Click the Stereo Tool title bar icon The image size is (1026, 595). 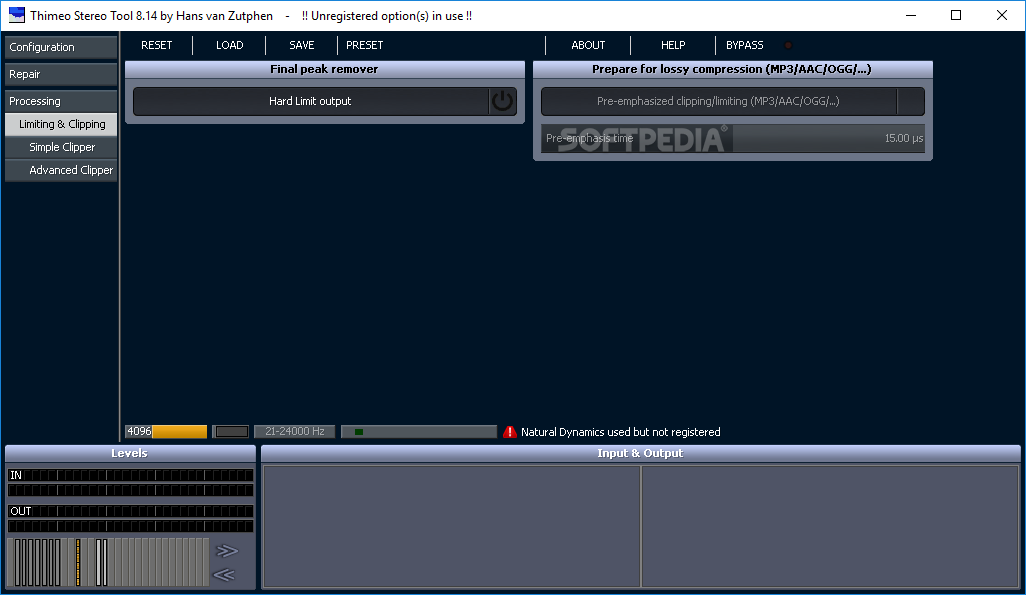[x=16, y=15]
